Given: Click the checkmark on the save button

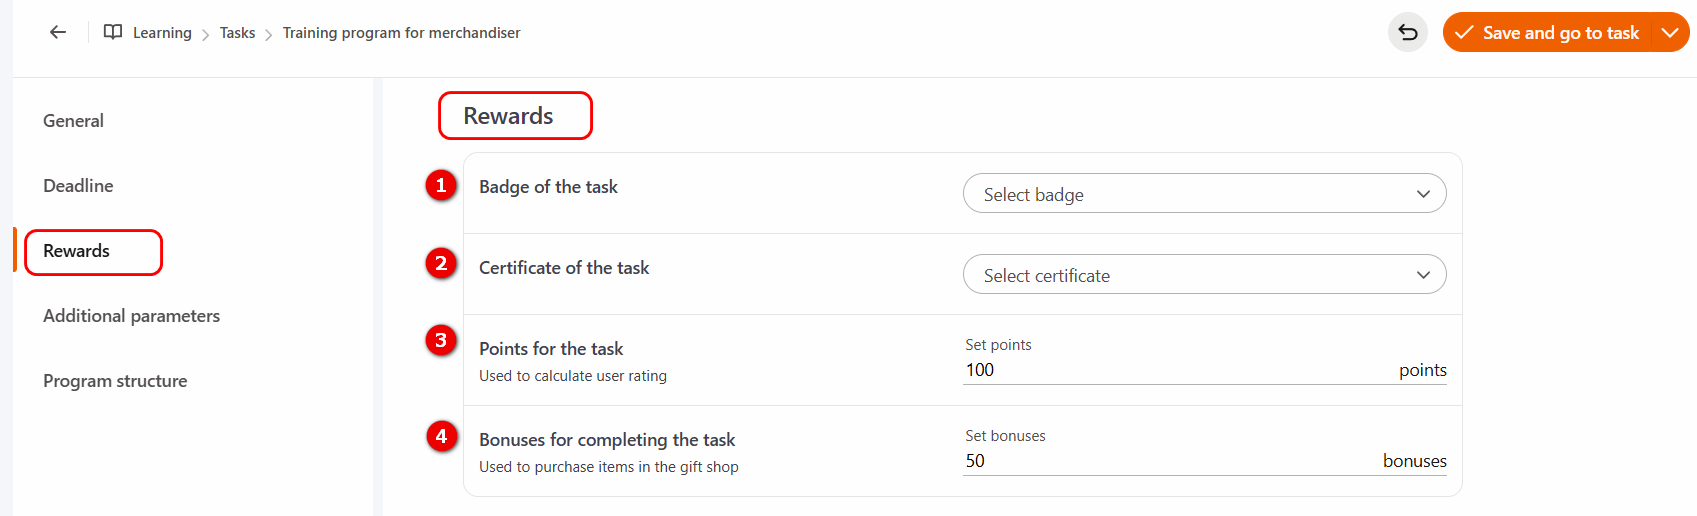Looking at the screenshot, I should (x=1464, y=33).
